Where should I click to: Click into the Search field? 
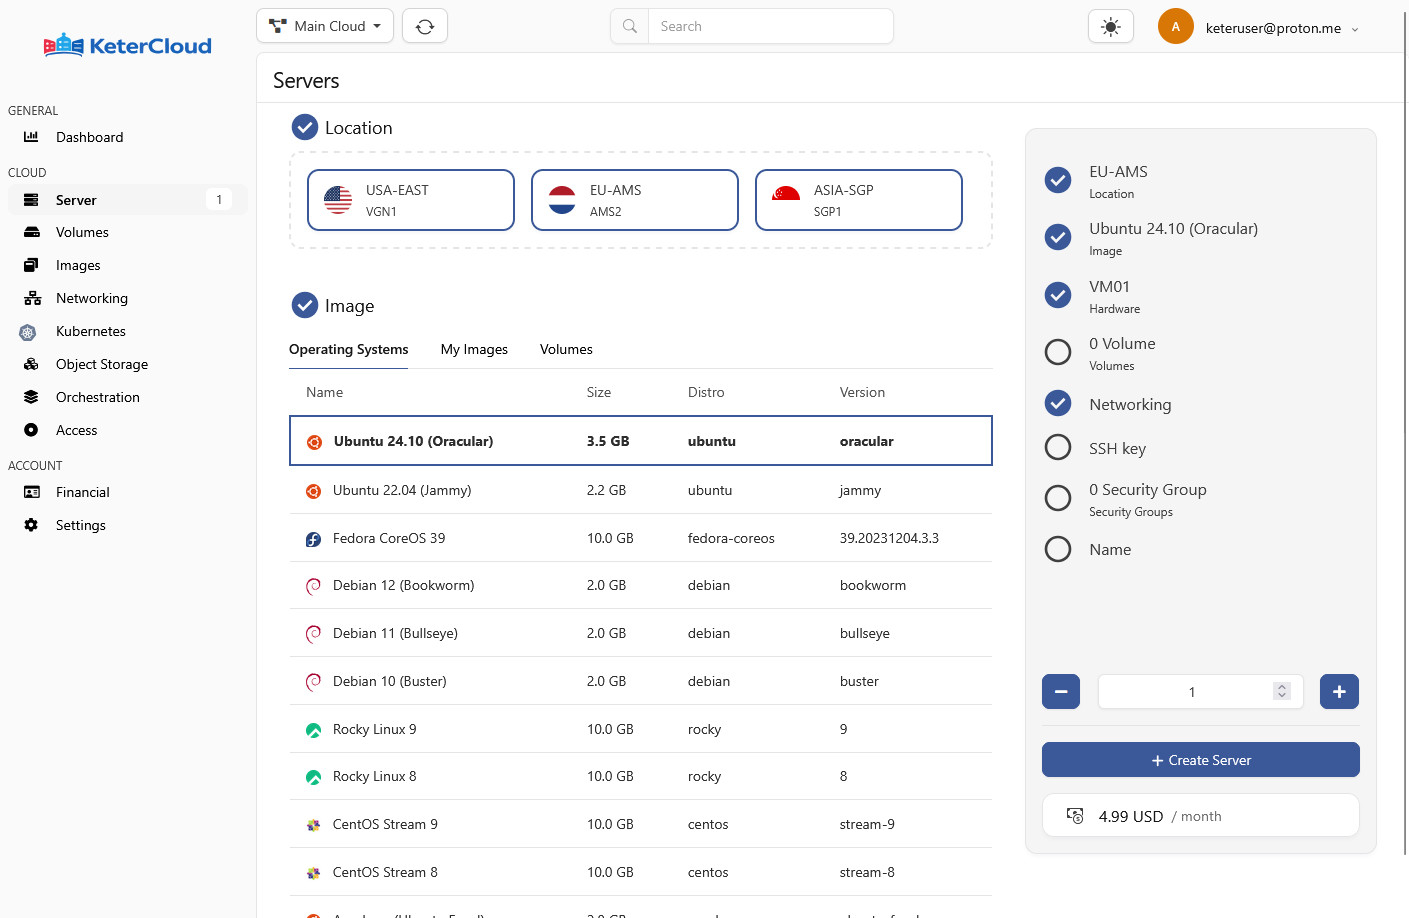(x=770, y=26)
